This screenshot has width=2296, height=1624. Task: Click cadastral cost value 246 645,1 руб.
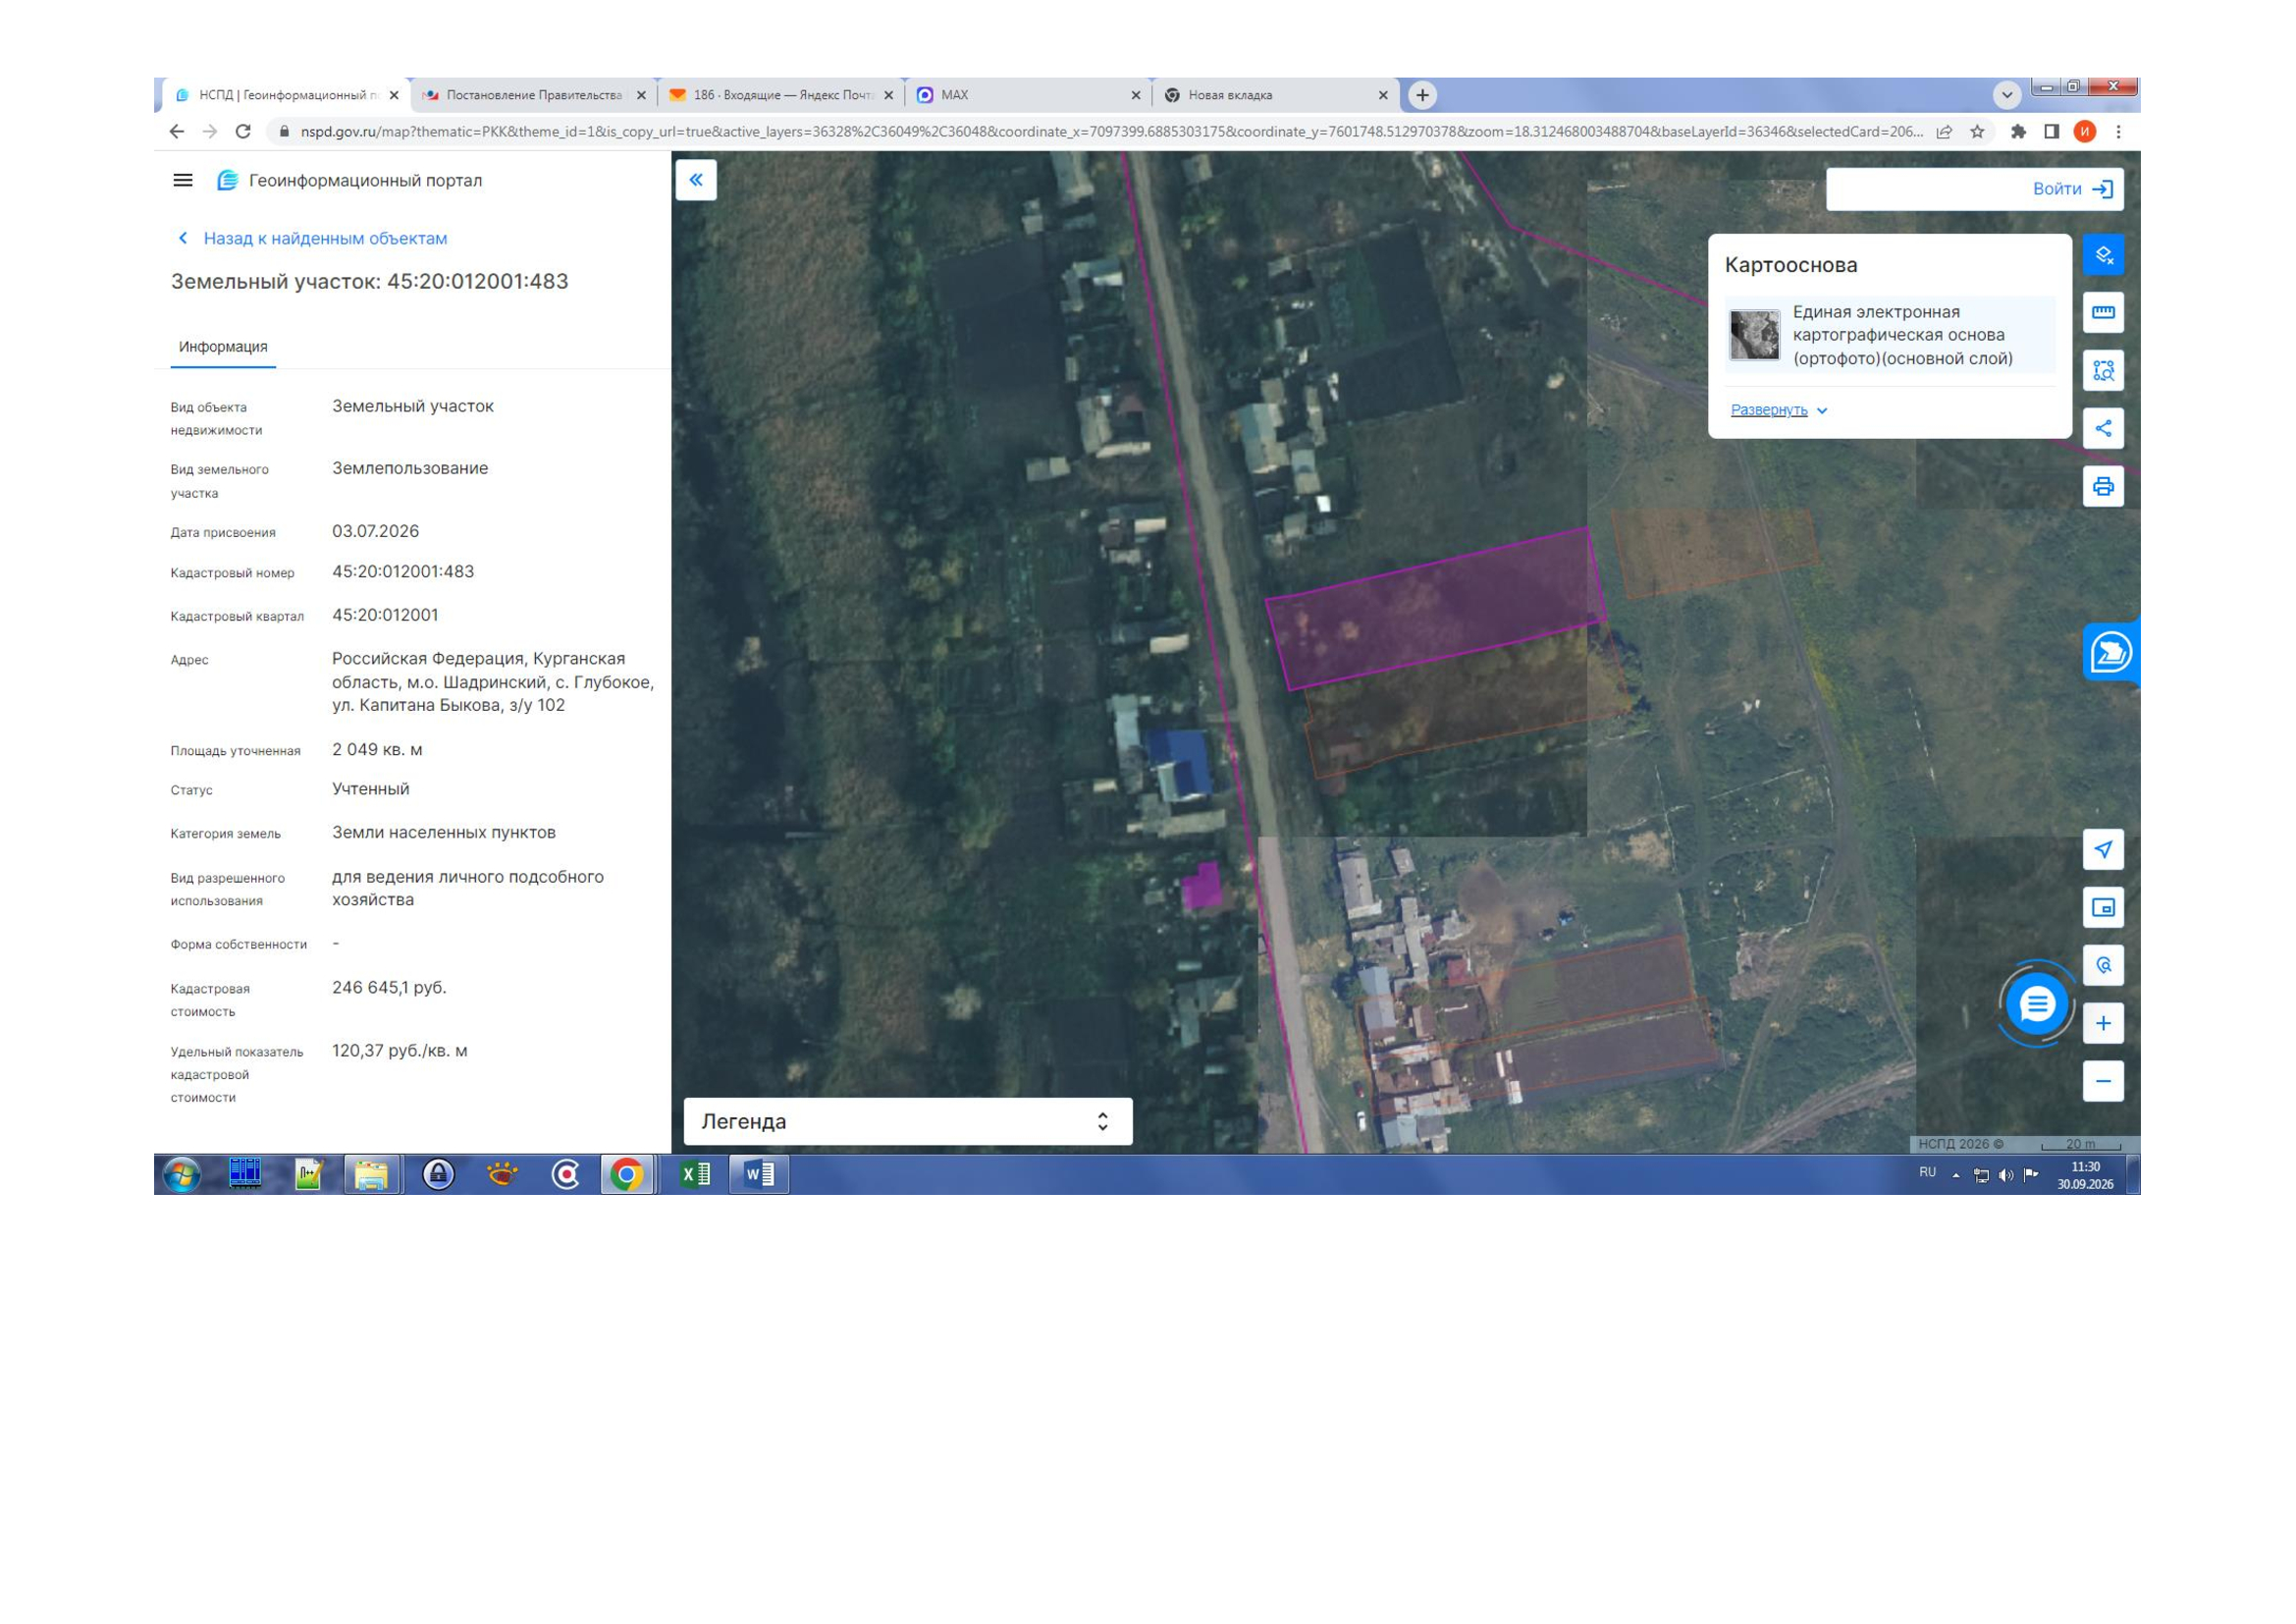(389, 988)
